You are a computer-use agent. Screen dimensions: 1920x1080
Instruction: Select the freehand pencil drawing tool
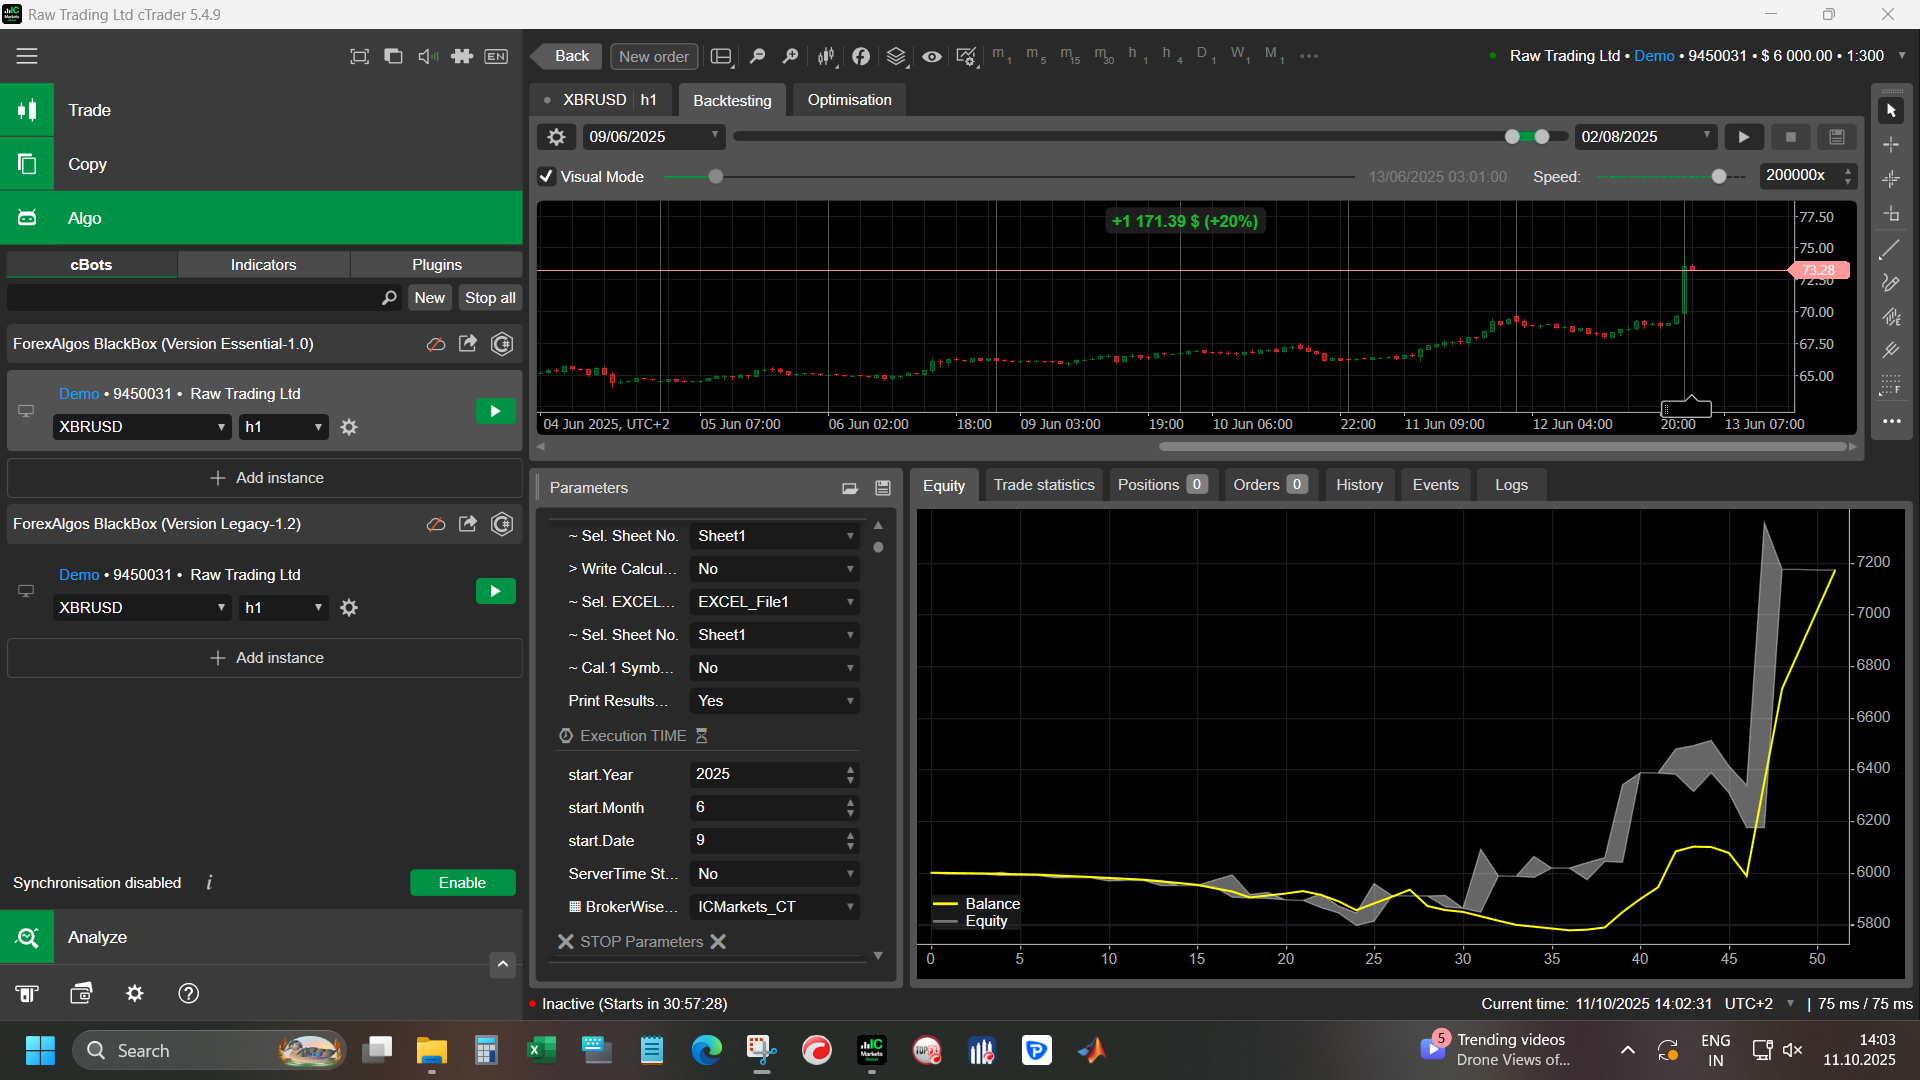pos(1890,283)
